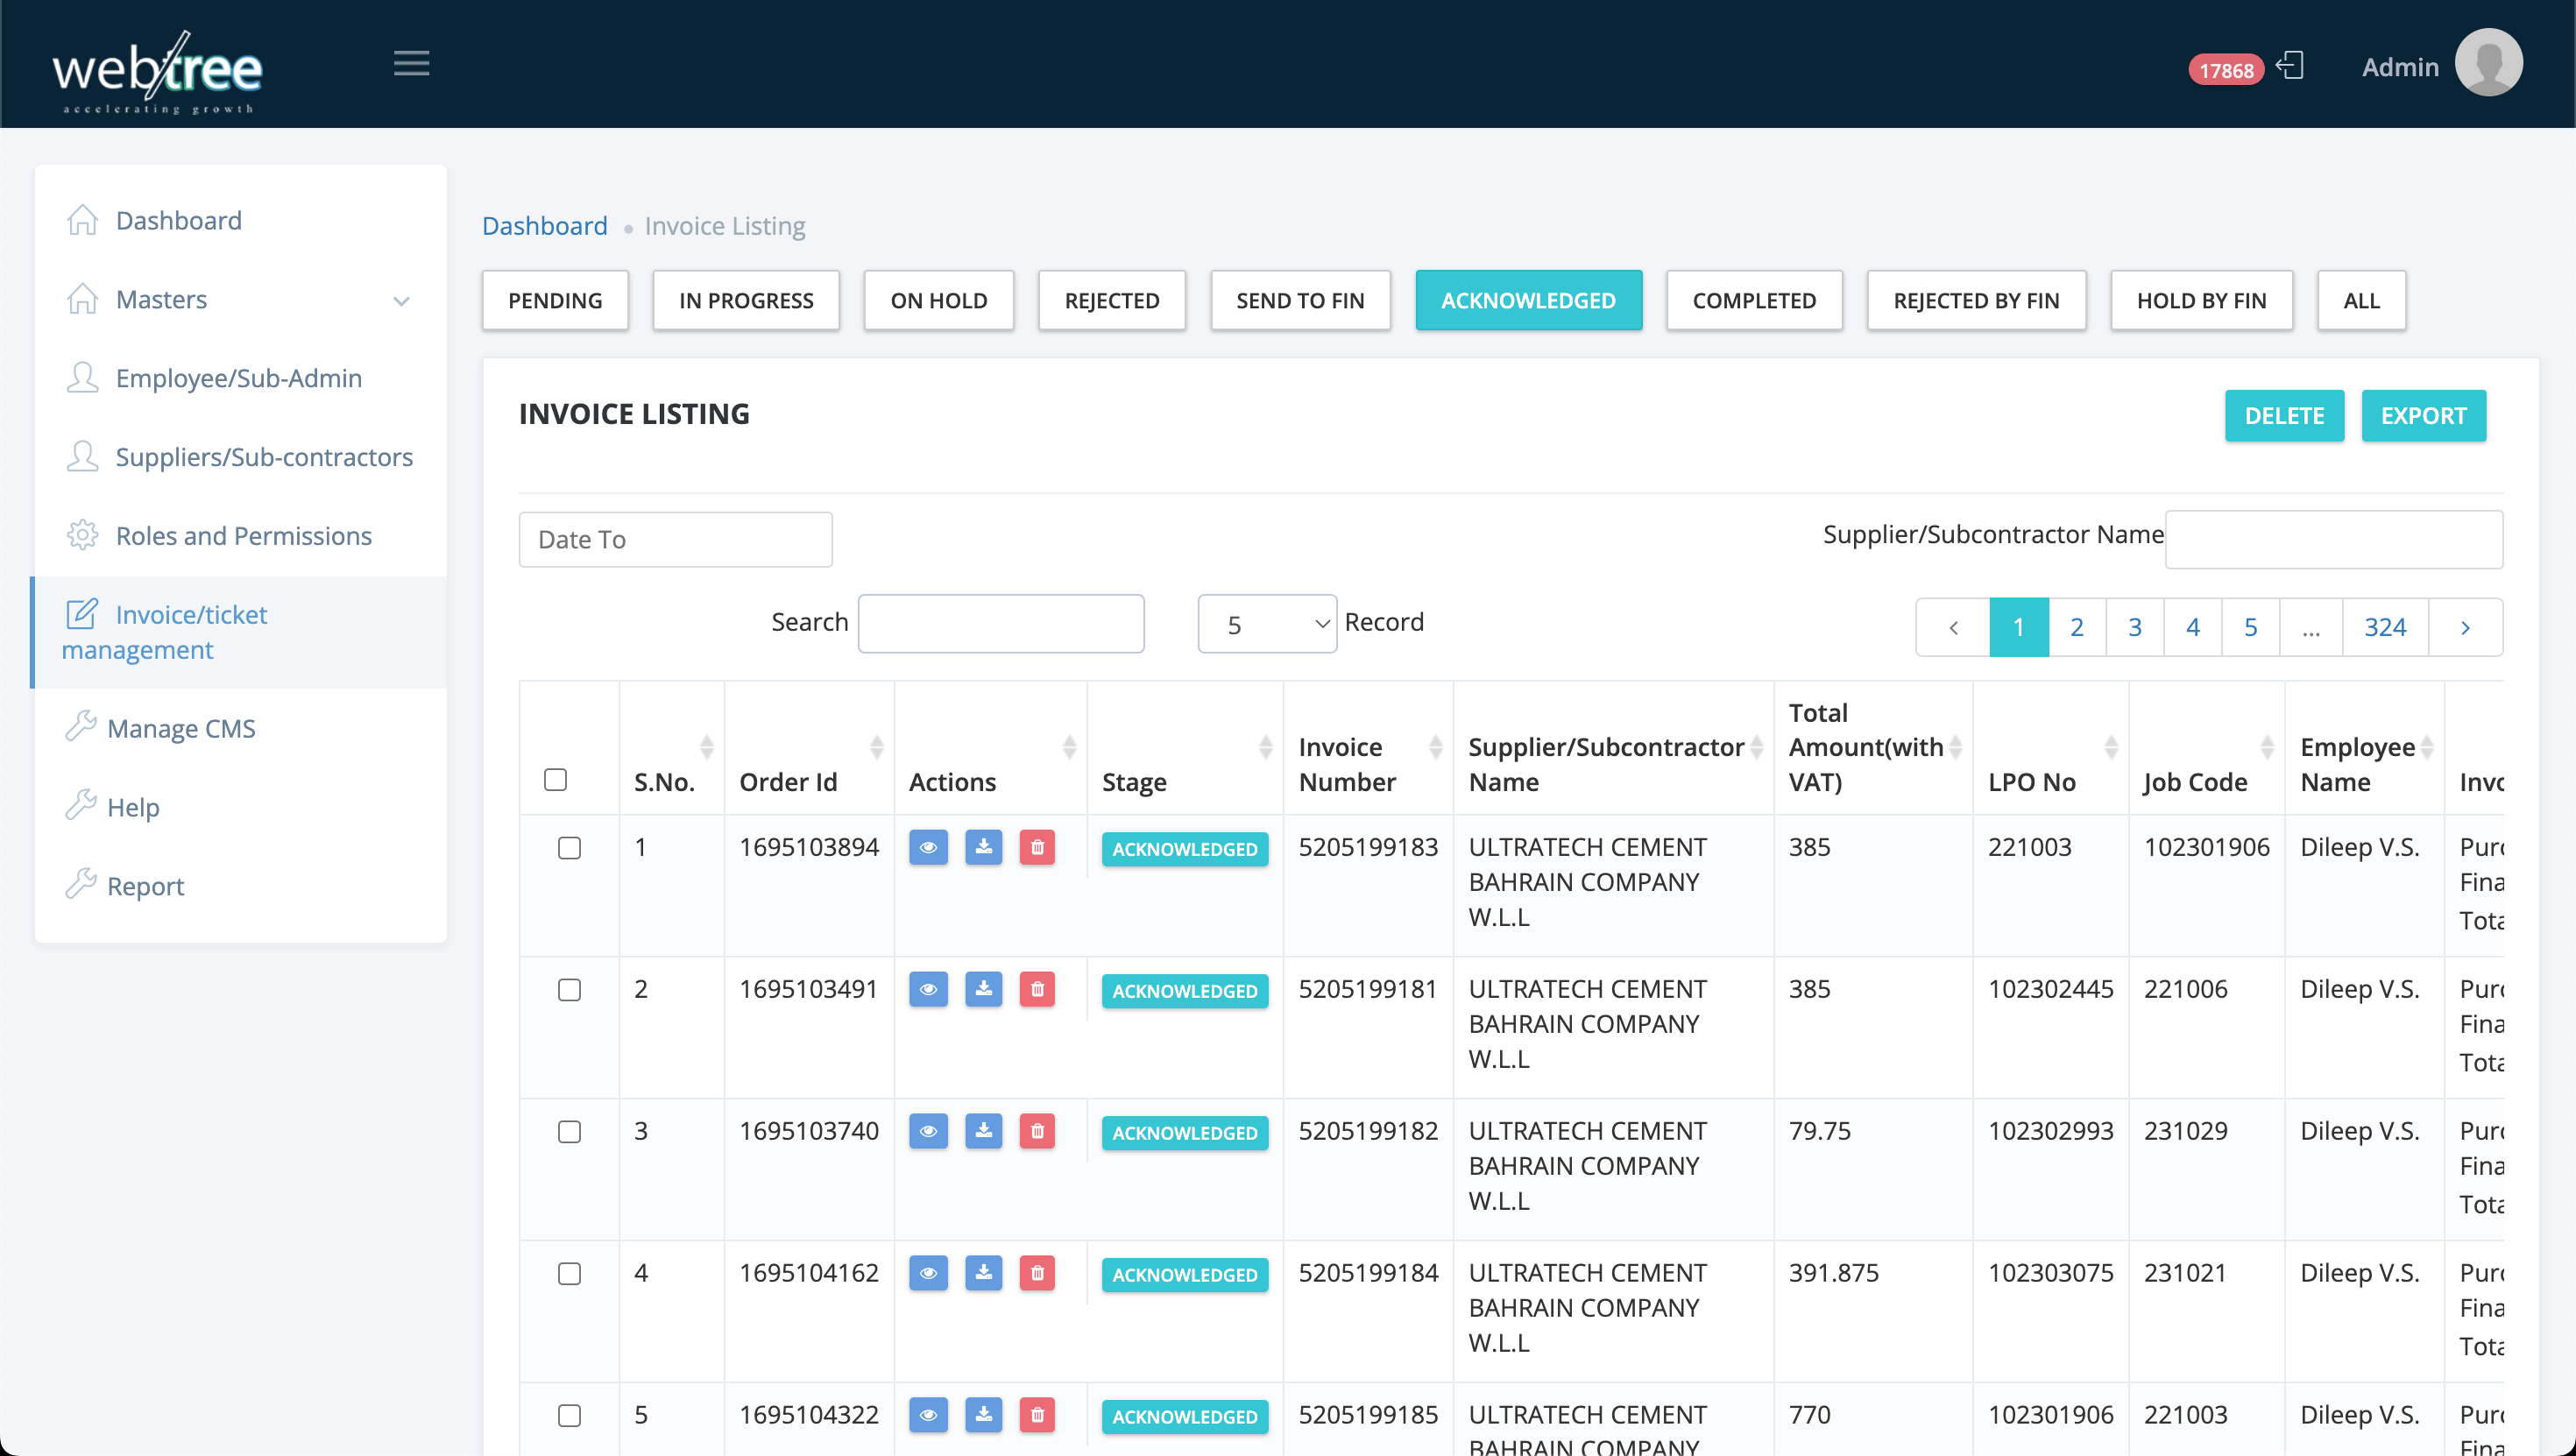Viewport: 2576px width, 1456px height.
Task: Open the records-per-page dropdown showing 5
Action: point(1267,624)
